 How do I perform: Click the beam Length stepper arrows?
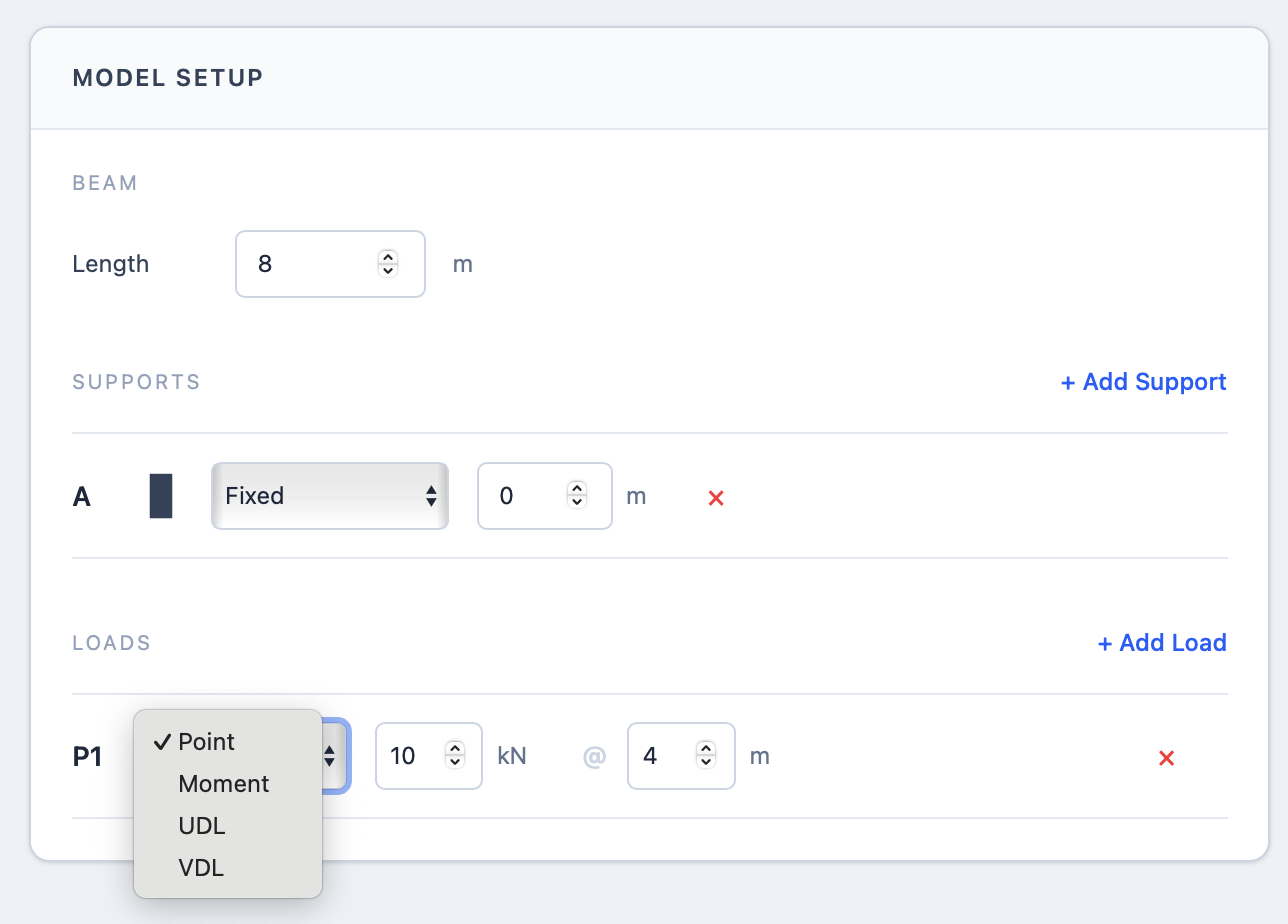[x=388, y=264]
